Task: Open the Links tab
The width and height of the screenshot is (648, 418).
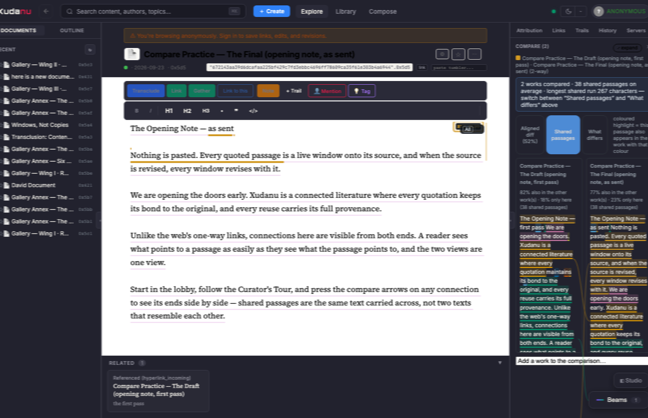Action: [558, 31]
